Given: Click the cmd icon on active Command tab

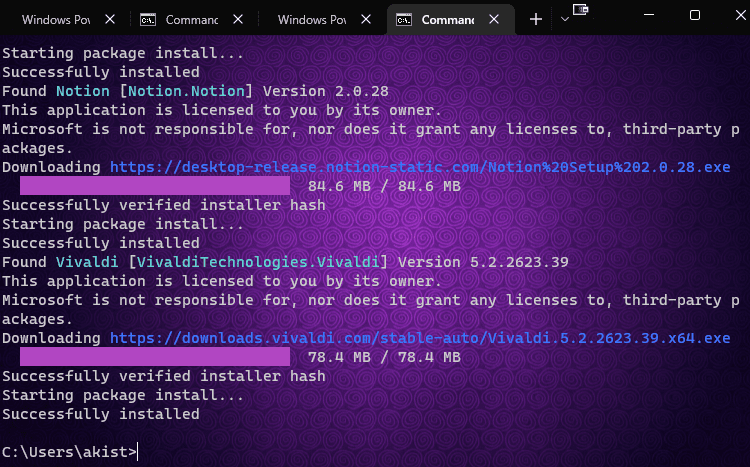Looking at the screenshot, I should (404, 20).
